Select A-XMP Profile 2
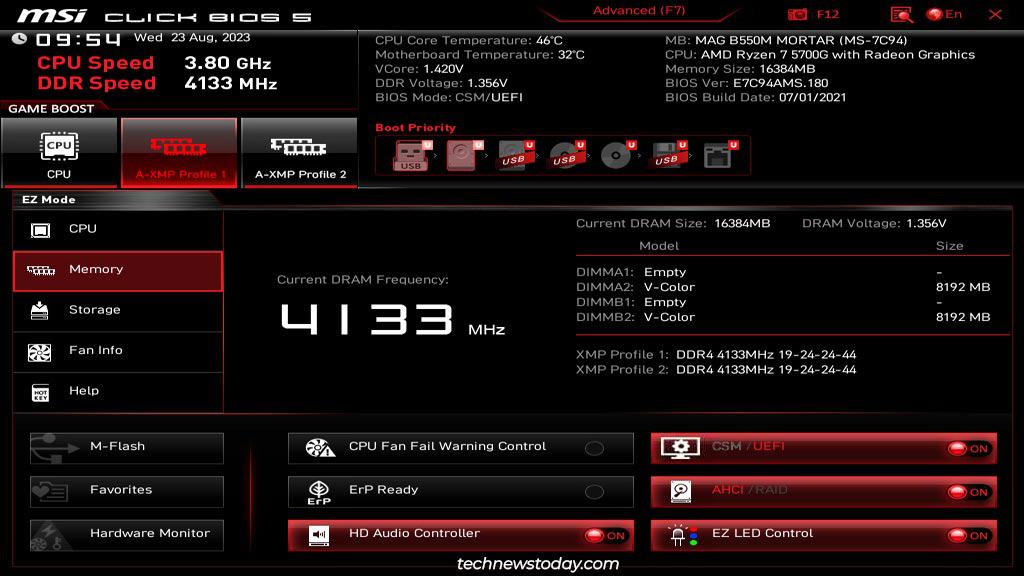 coord(300,153)
